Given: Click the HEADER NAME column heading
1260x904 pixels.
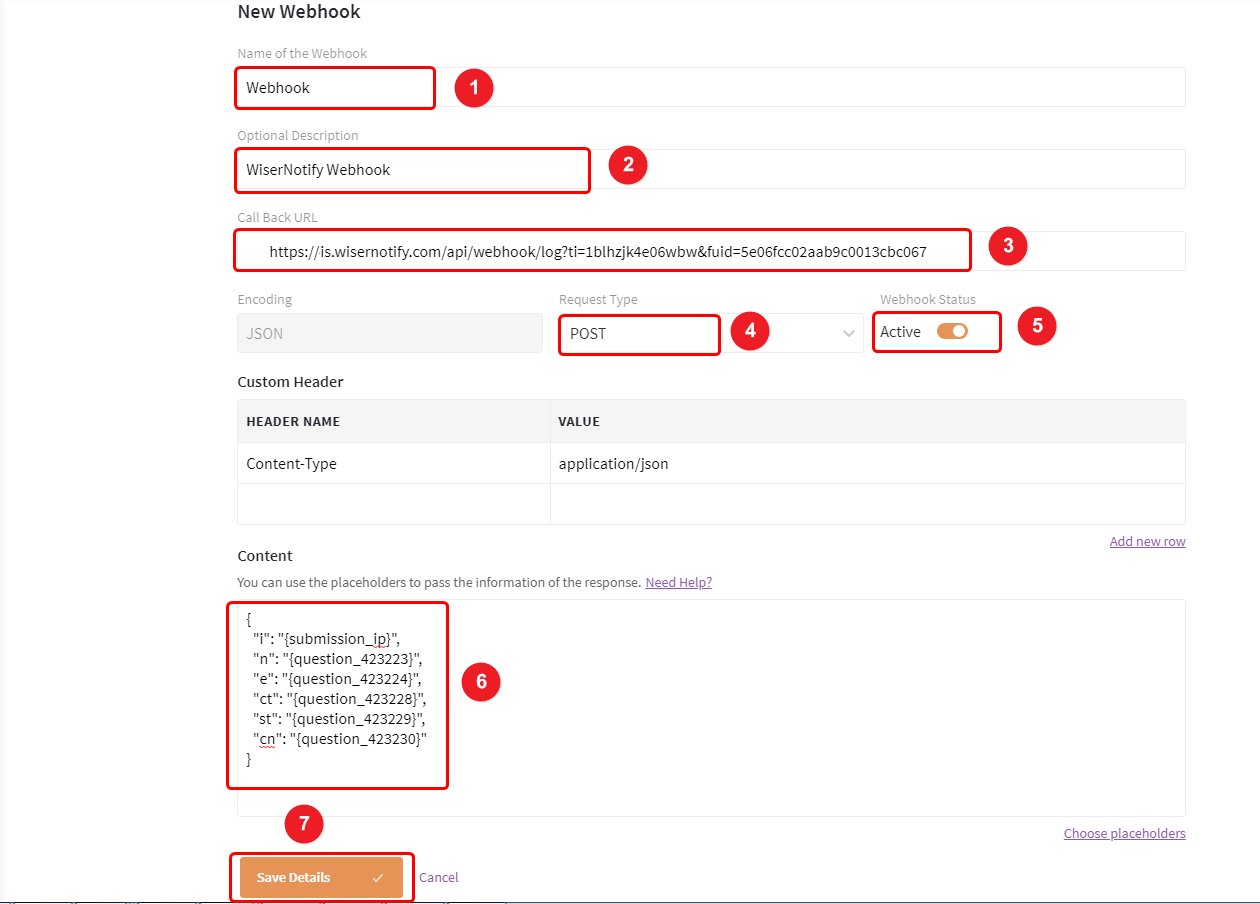Looking at the screenshot, I should pyautogui.click(x=293, y=422).
